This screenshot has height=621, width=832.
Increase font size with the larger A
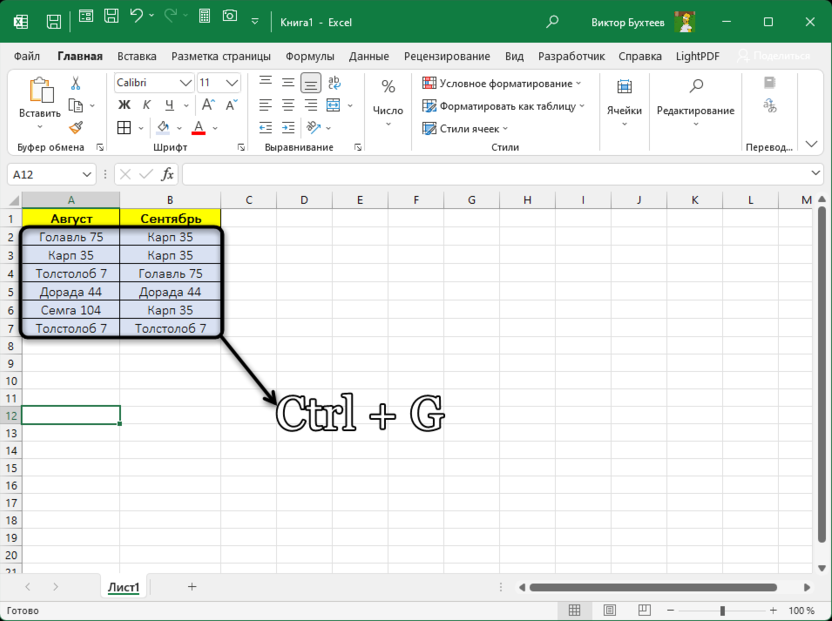click(x=208, y=105)
